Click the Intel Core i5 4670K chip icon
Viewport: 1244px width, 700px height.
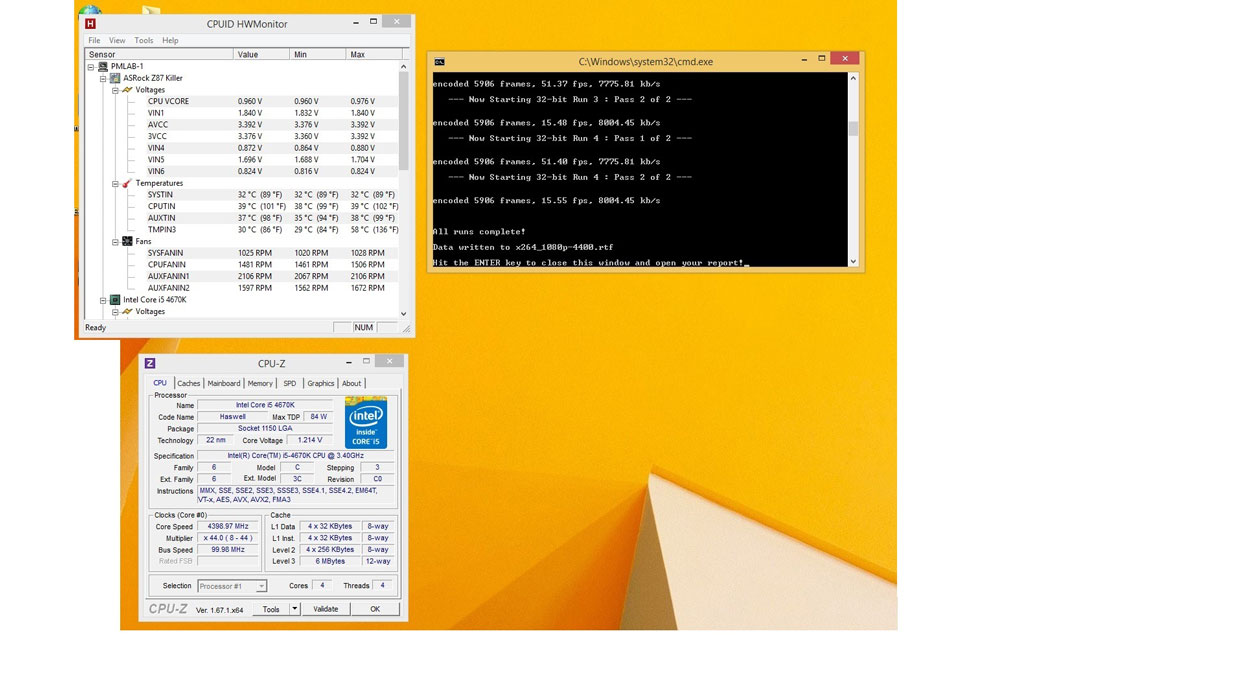[115, 300]
